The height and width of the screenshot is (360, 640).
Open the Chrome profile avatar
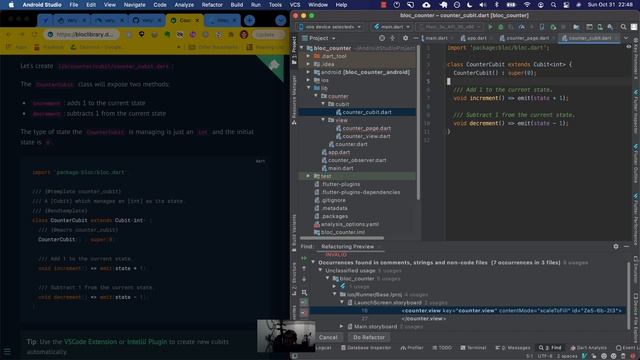(x=244, y=35)
